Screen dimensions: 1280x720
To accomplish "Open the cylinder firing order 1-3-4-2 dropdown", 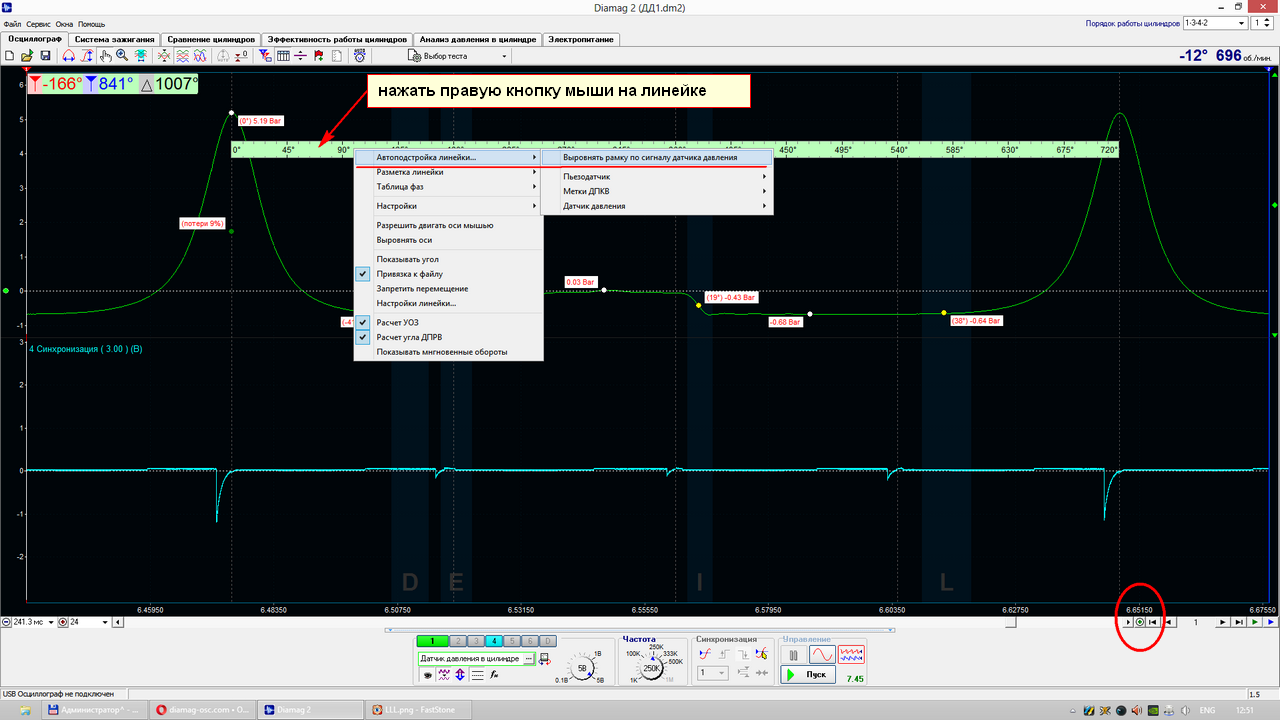I will coord(1215,23).
